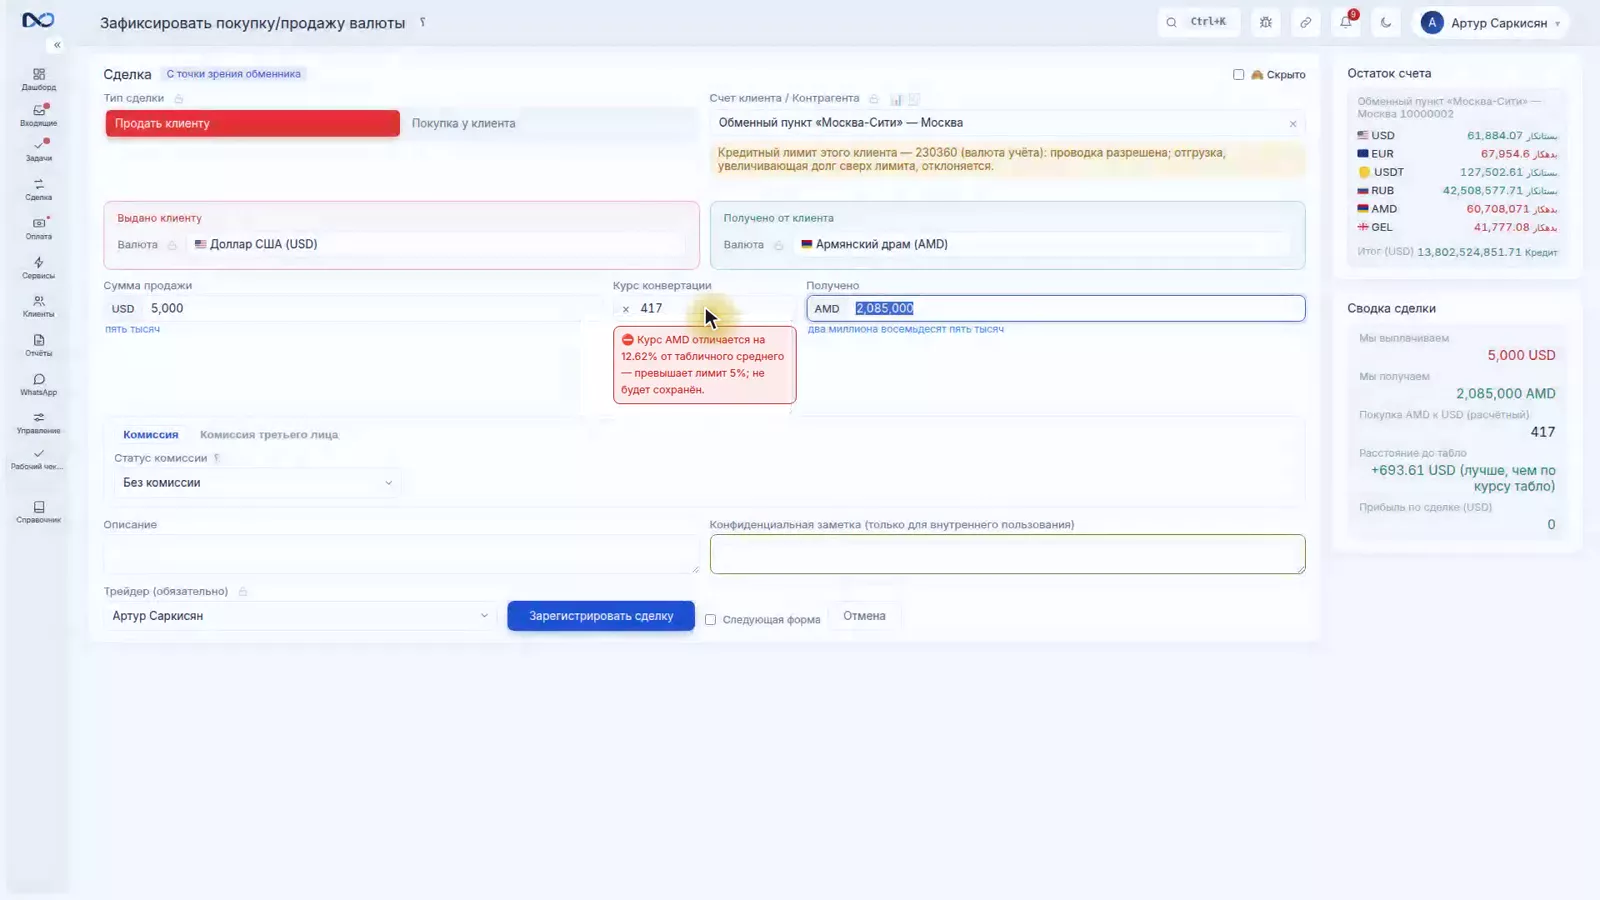Enable the Следующая форма checkbox
Viewport: 1600px width, 900px height.
(710, 619)
